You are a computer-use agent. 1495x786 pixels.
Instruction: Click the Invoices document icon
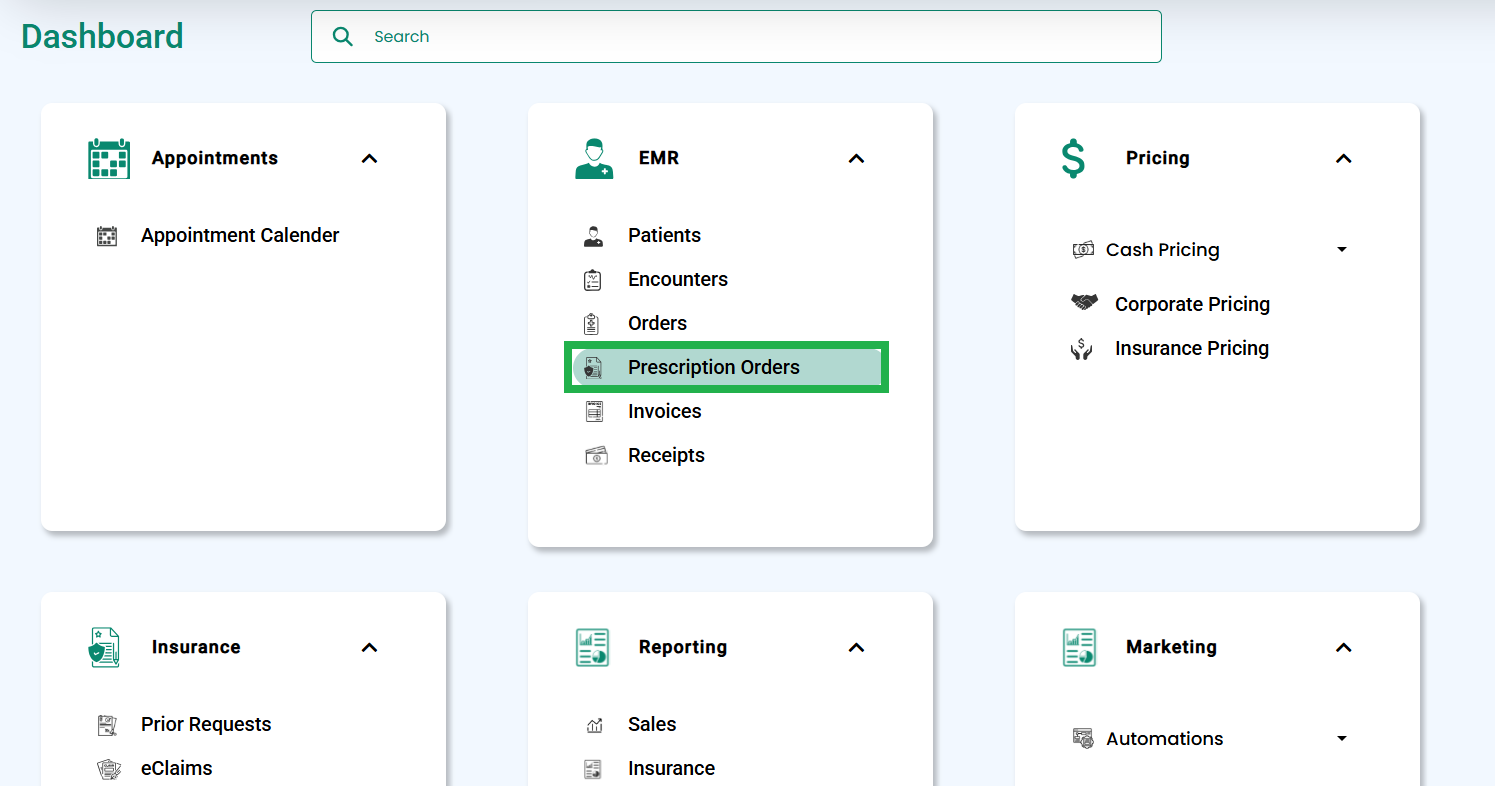click(x=594, y=412)
